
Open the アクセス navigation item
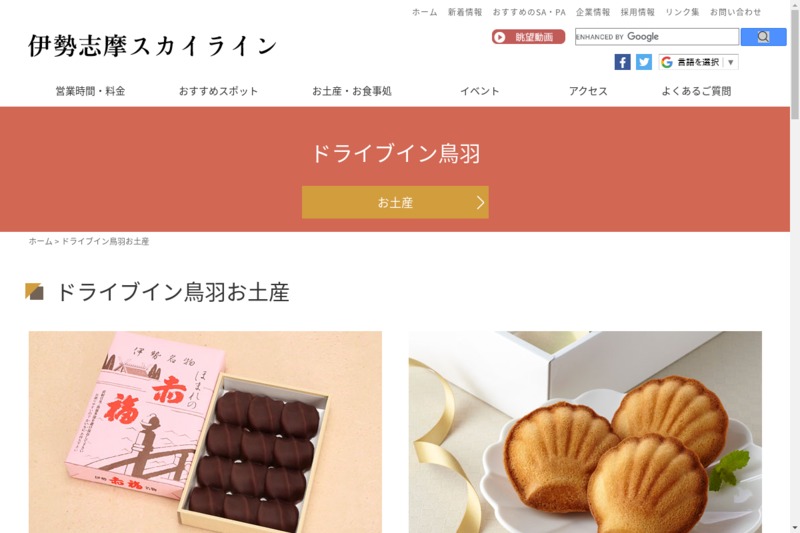[x=588, y=91]
